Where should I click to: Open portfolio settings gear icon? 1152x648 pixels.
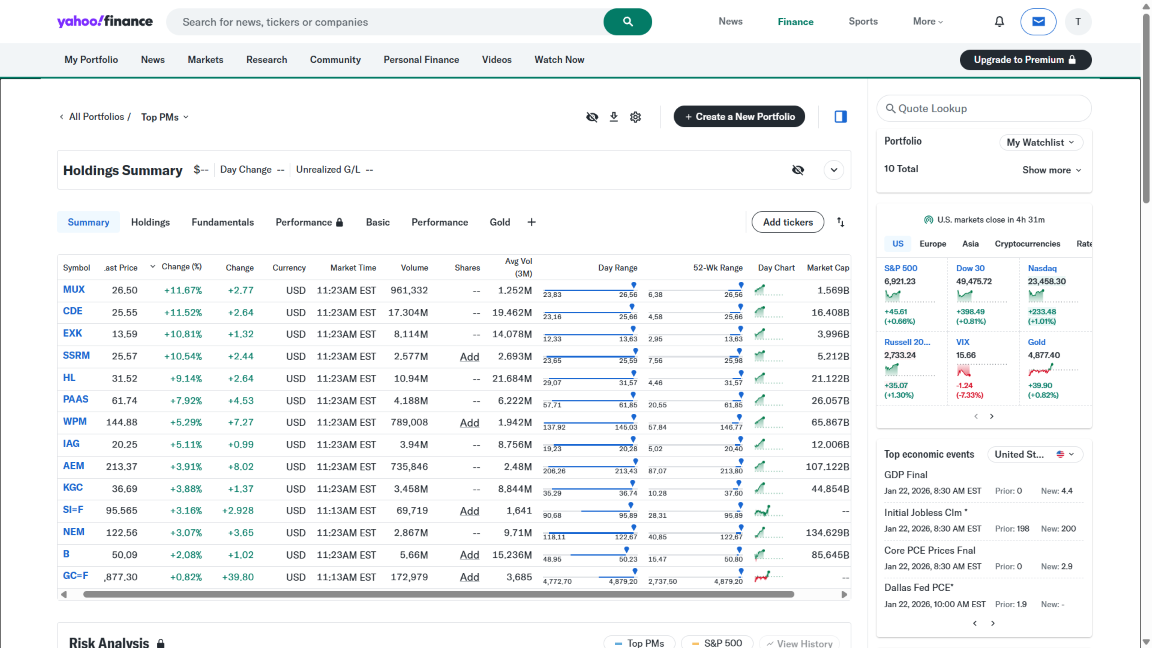point(636,117)
